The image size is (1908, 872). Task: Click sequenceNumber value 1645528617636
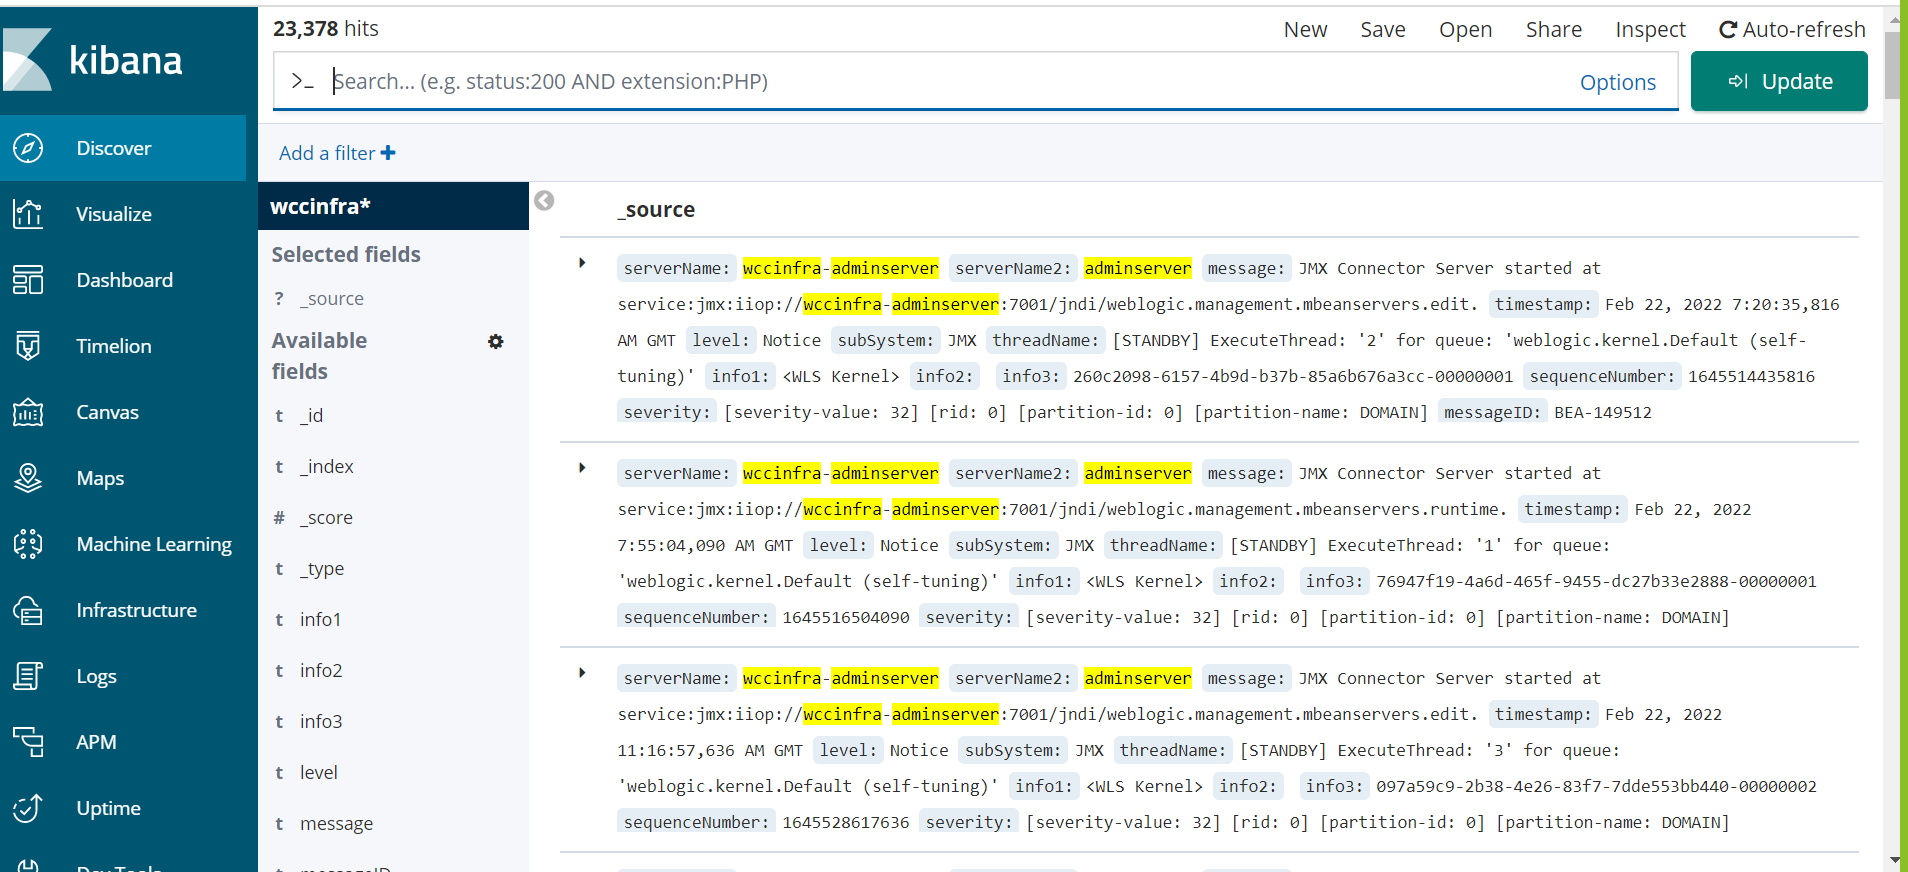846,822
